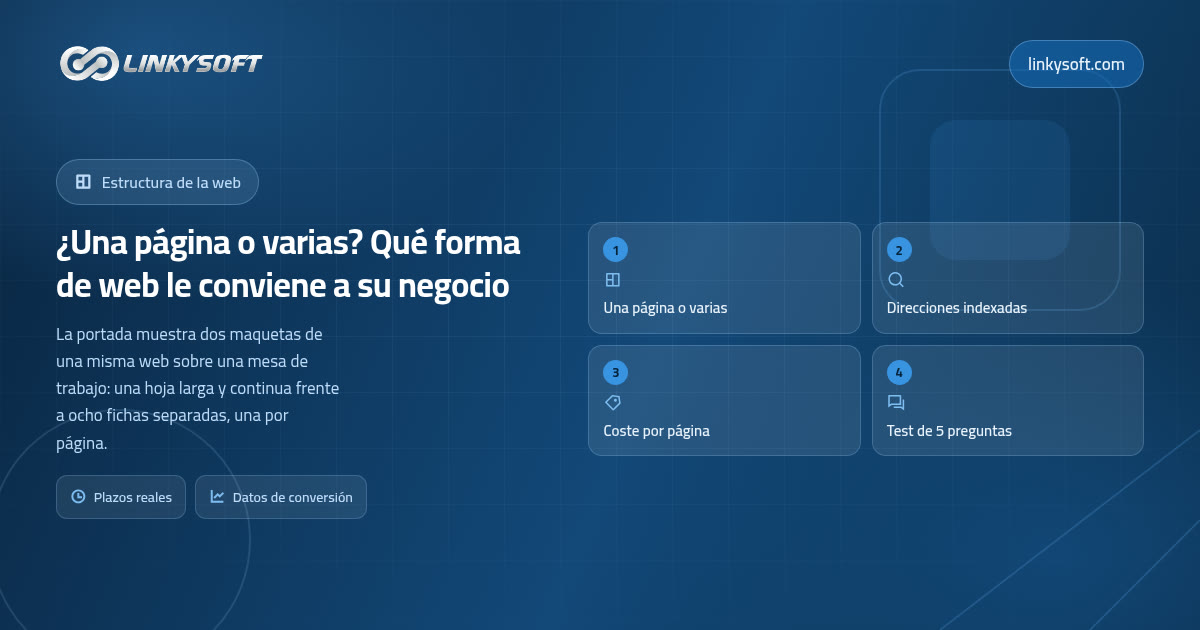Select the Estructura de la web tag
1200x630 pixels.
click(x=157, y=182)
